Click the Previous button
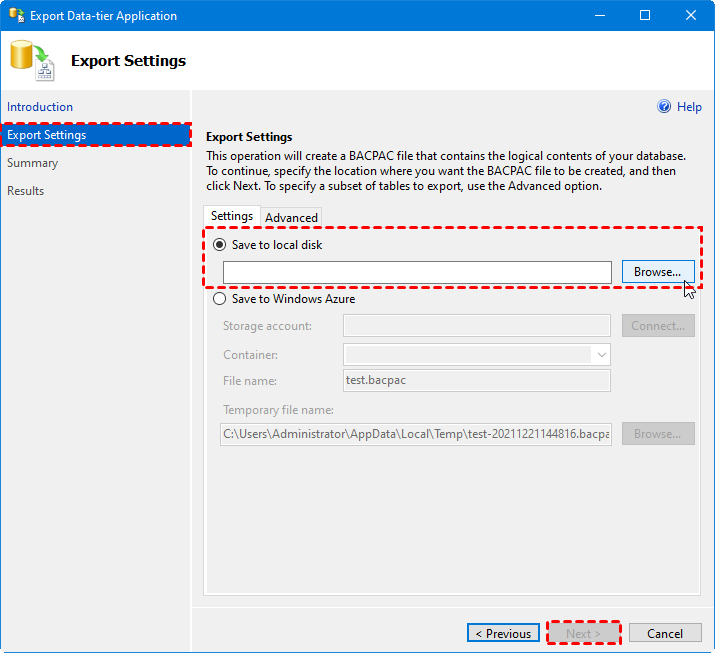 [503, 633]
